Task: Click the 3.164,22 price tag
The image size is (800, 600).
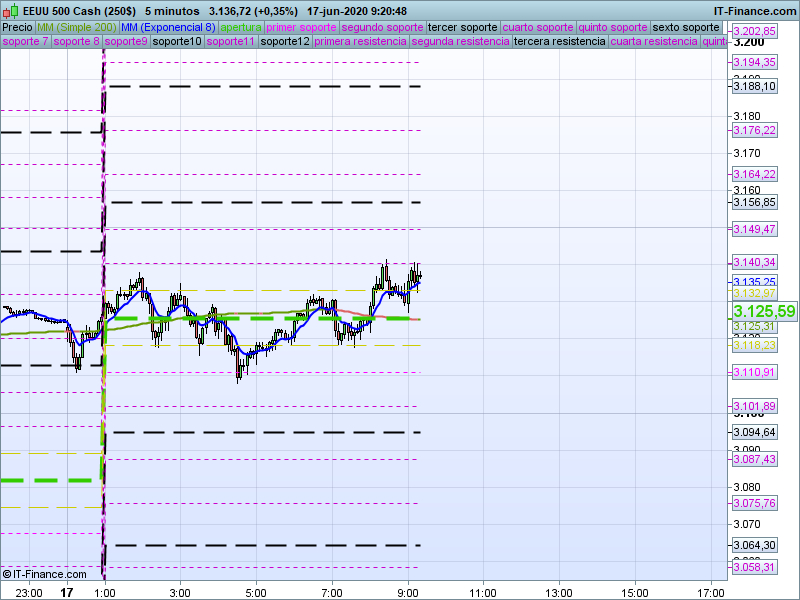Action: (x=754, y=174)
